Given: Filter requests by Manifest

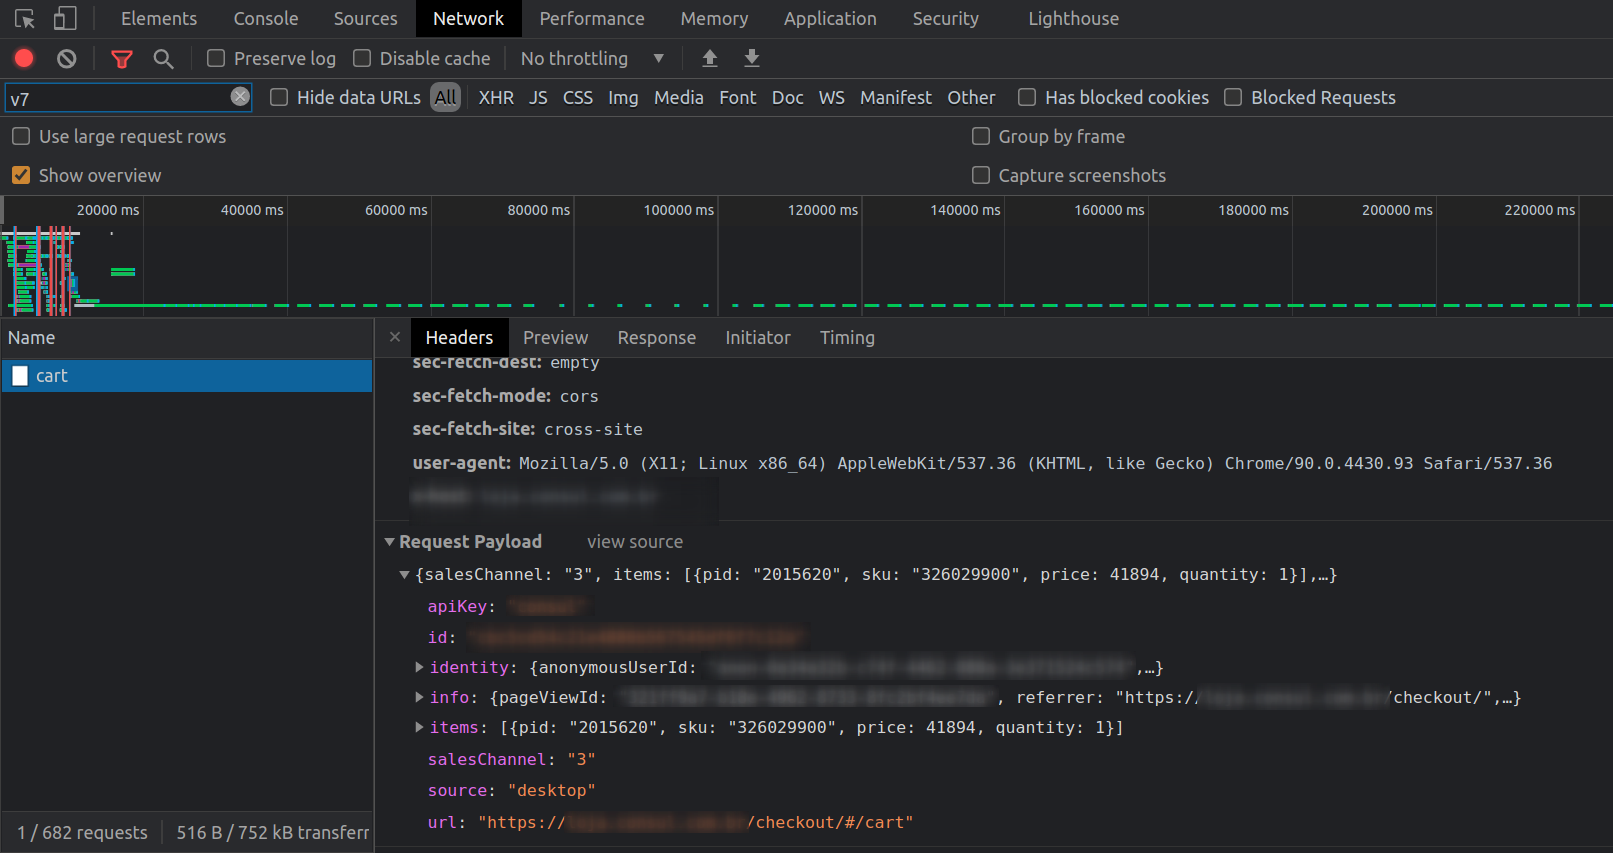Looking at the screenshot, I should pyautogui.click(x=896, y=97).
